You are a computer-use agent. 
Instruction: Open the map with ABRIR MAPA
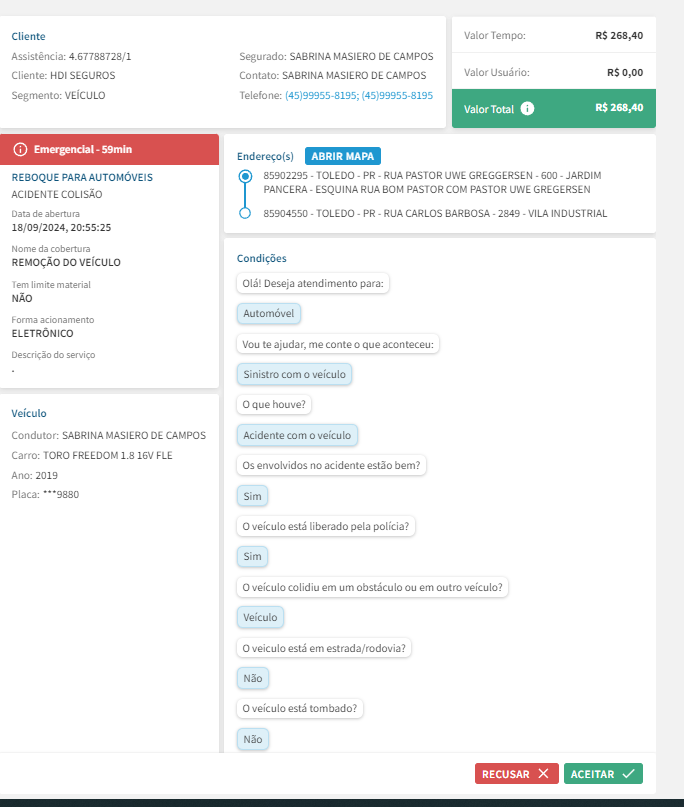[x=342, y=156]
